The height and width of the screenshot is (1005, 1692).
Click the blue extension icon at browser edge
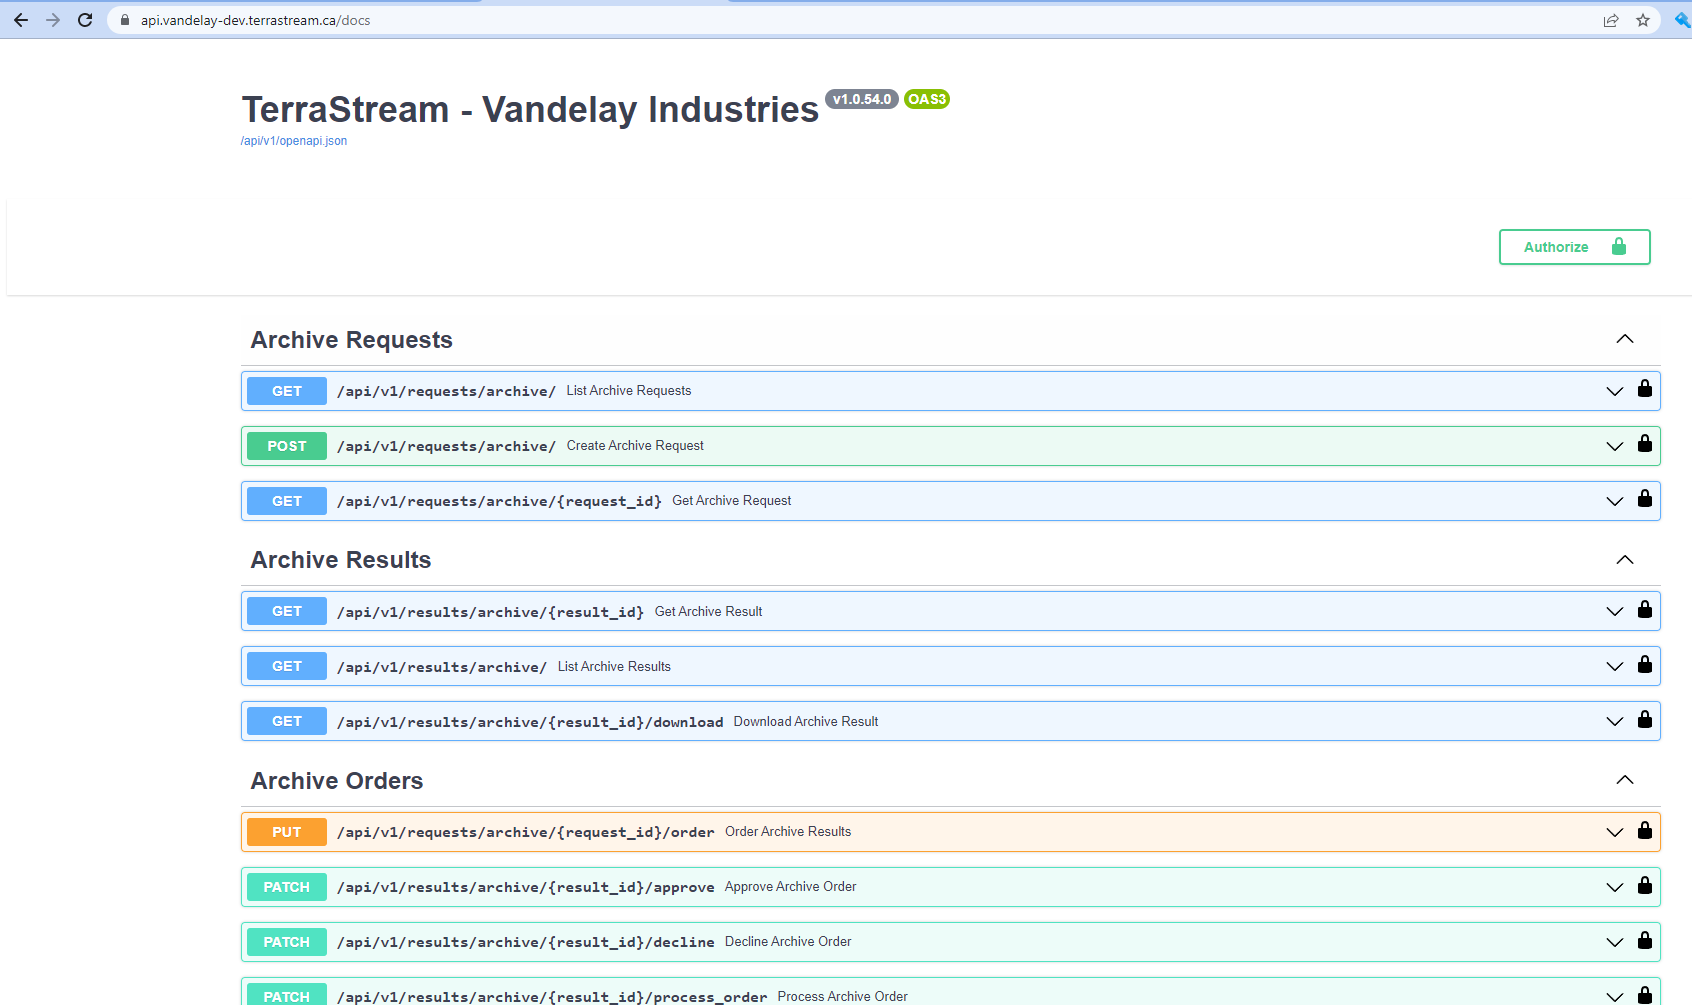(1682, 20)
